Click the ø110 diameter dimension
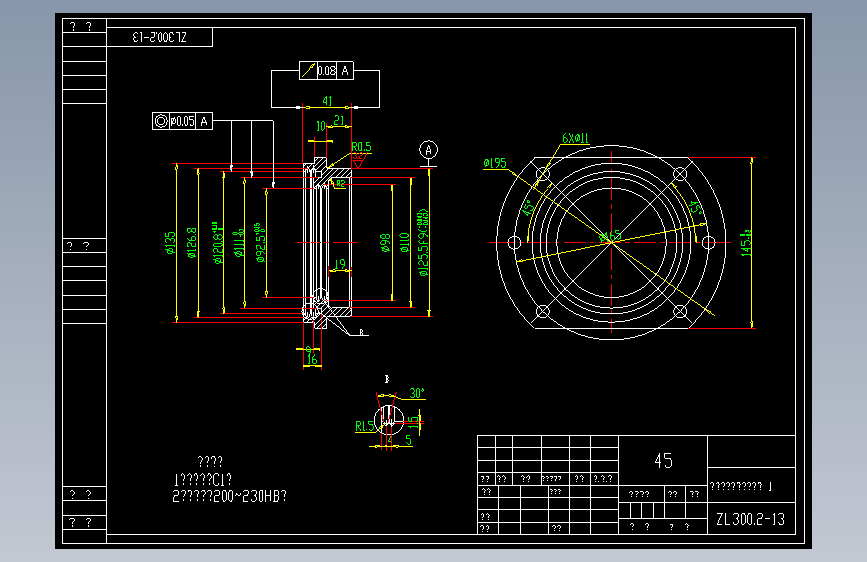Screen dimensions: 867x562 [x=404, y=243]
